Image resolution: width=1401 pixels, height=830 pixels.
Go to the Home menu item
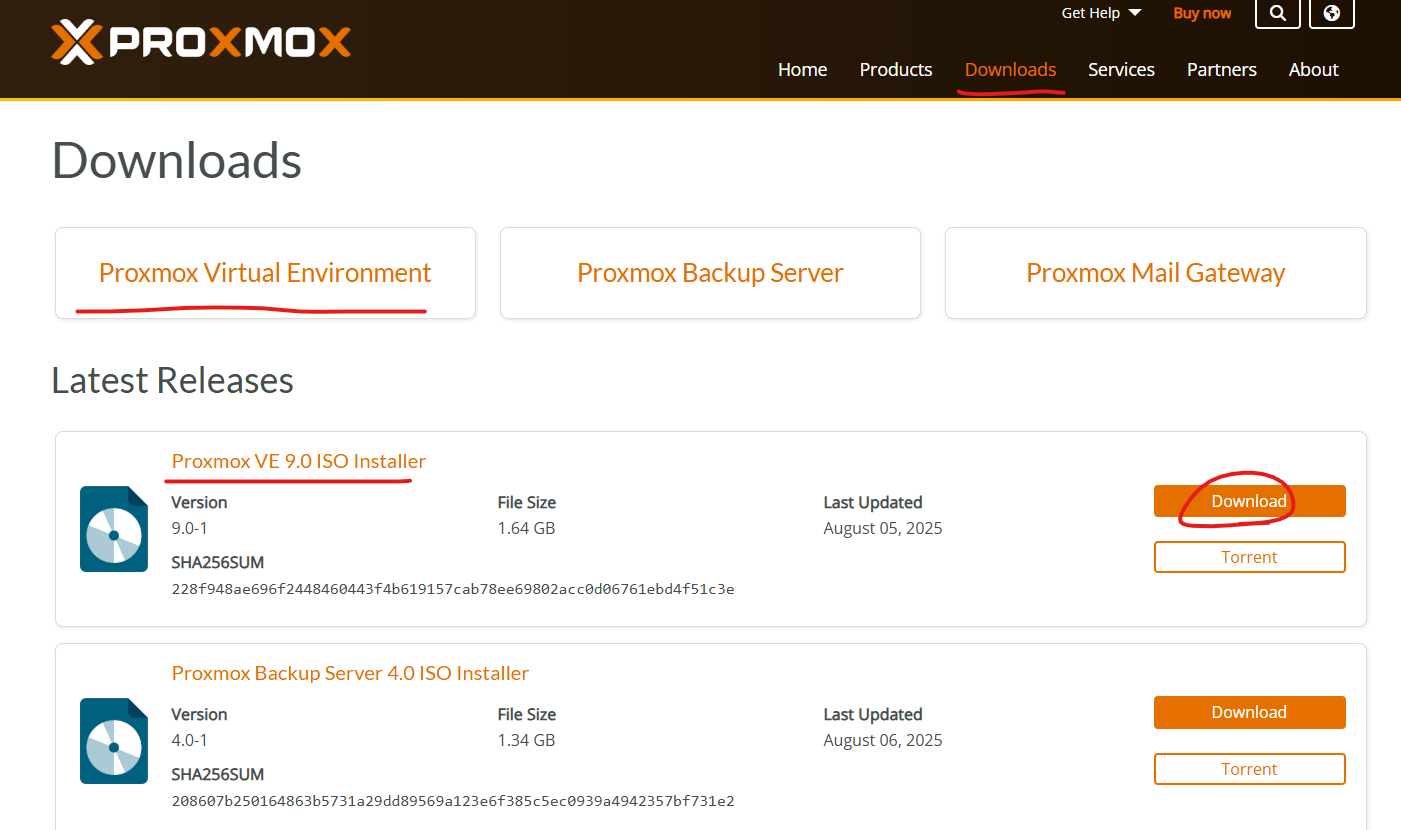tap(802, 69)
